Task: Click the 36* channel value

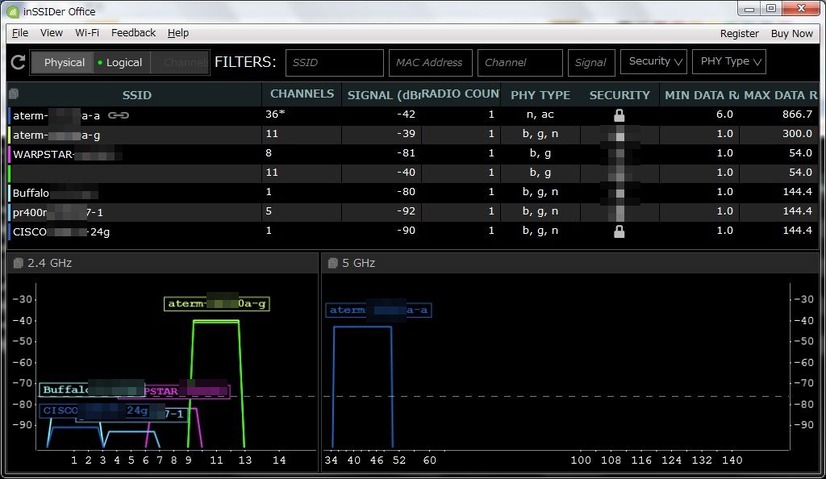Action: 276,114
